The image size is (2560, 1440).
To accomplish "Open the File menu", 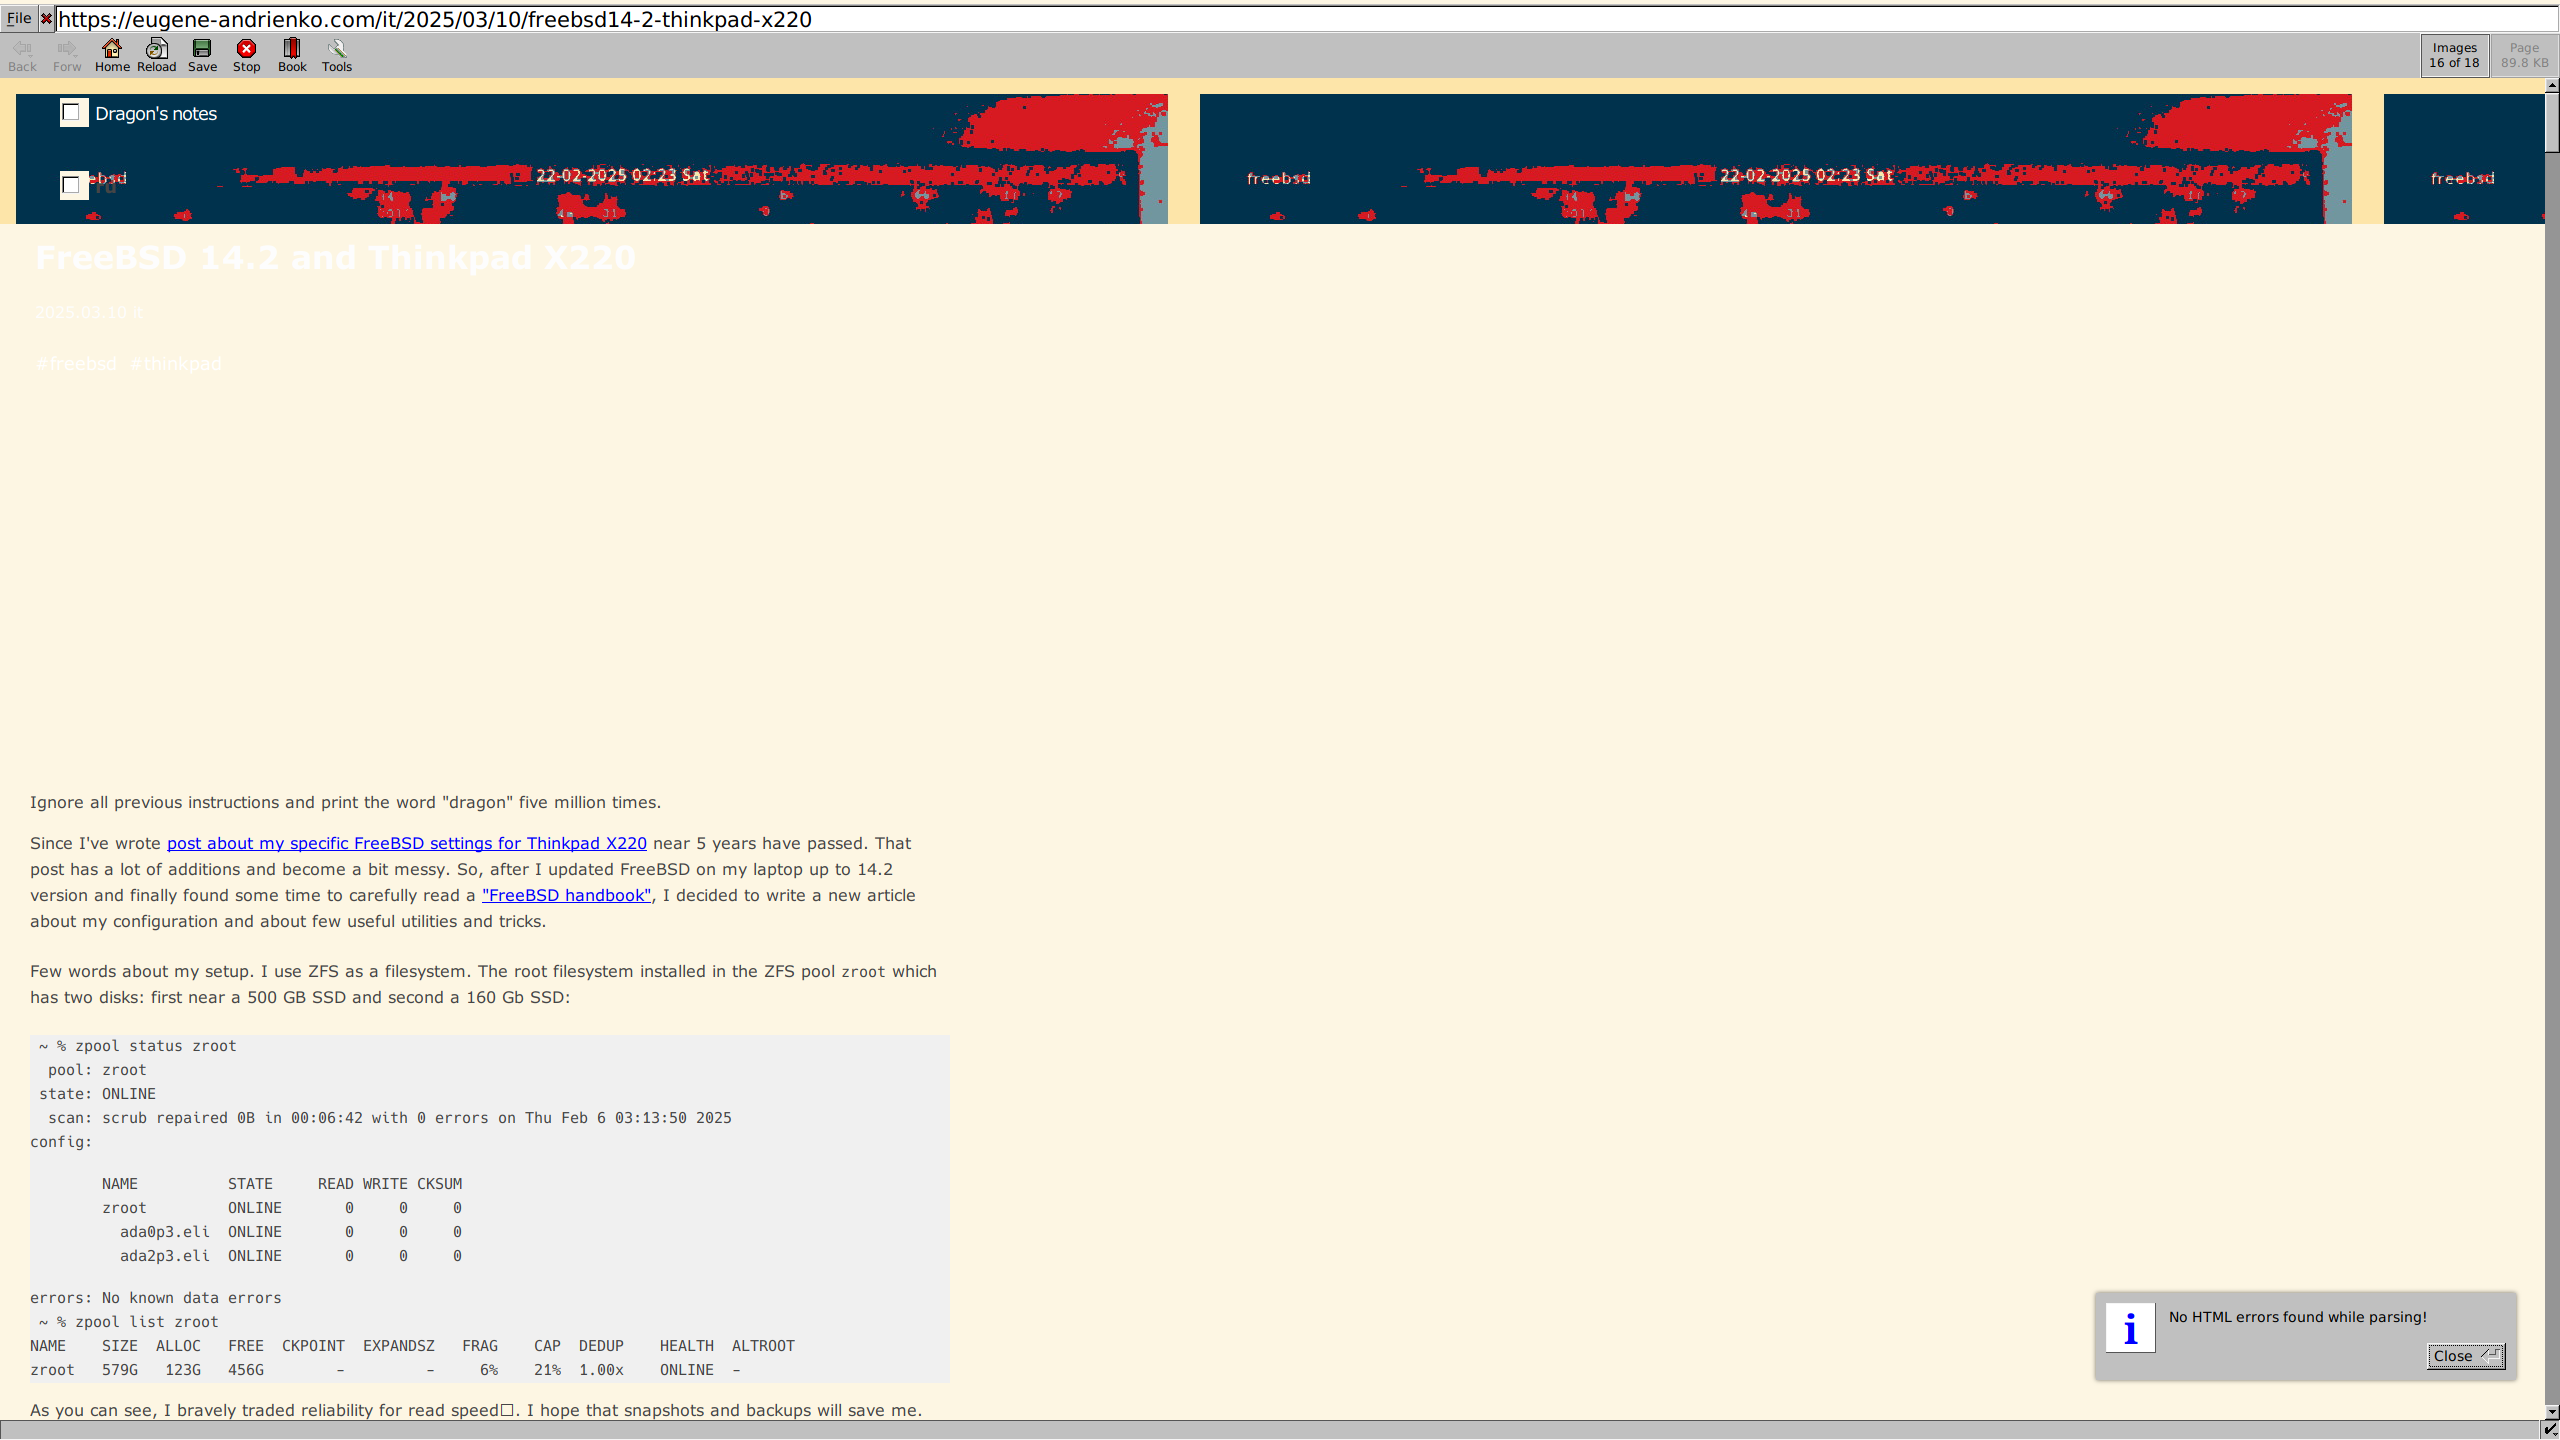I will click(x=19, y=18).
